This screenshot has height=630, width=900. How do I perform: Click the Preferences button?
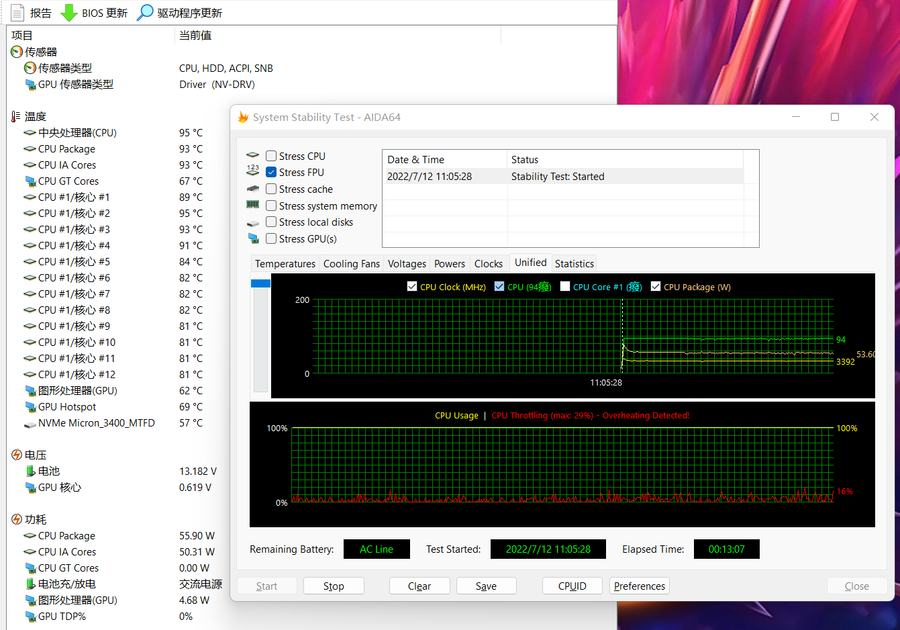tap(639, 586)
